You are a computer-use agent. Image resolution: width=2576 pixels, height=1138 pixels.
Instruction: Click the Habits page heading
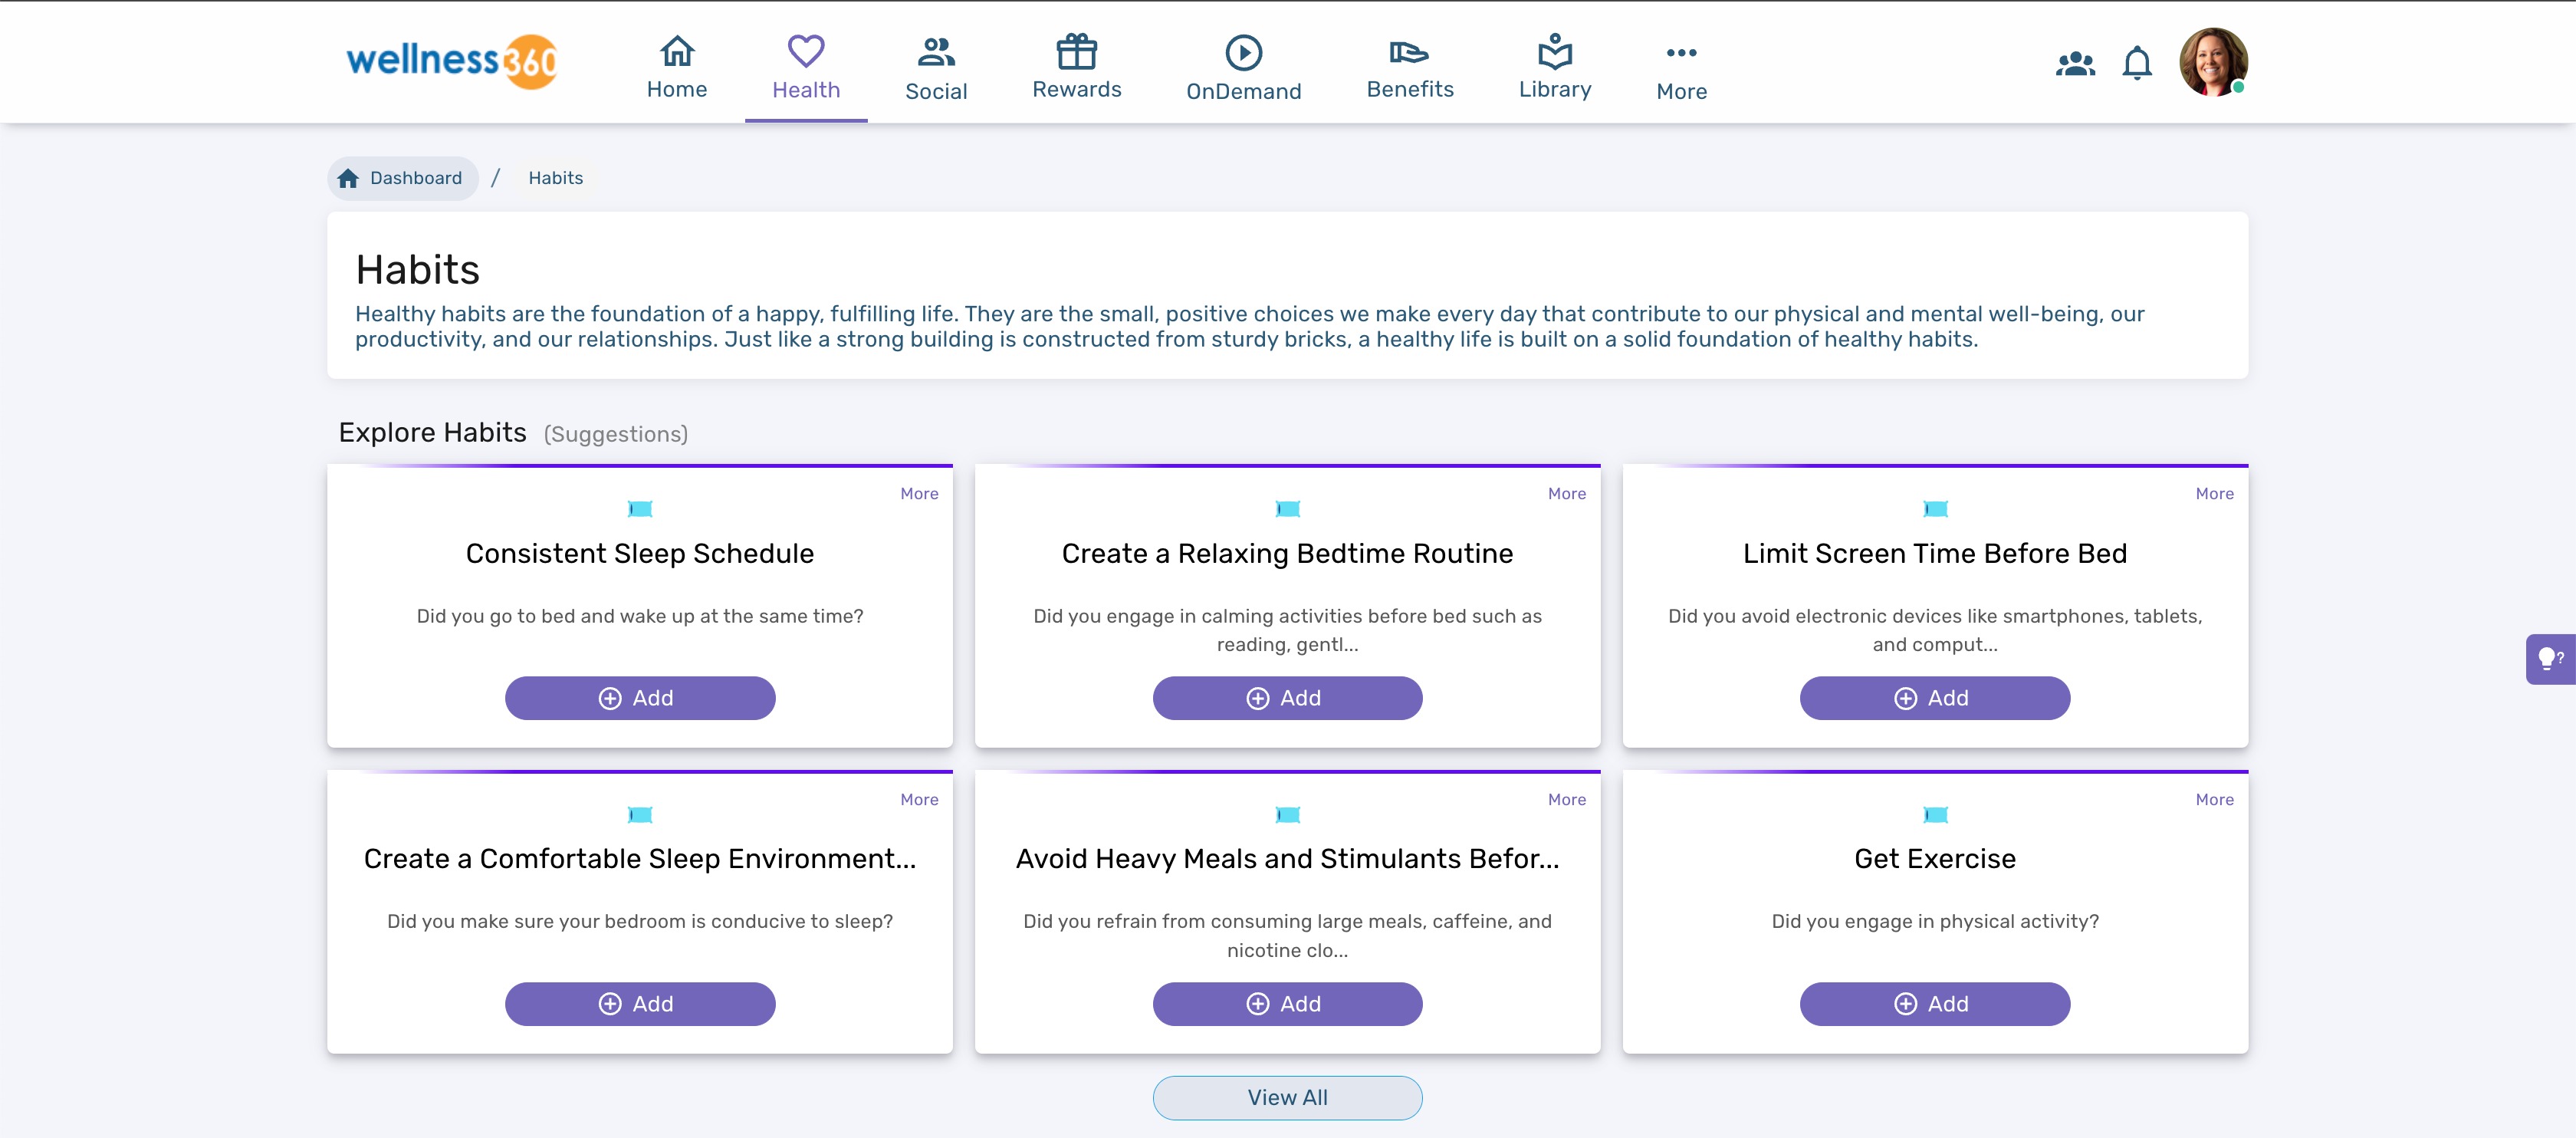point(417,269)
